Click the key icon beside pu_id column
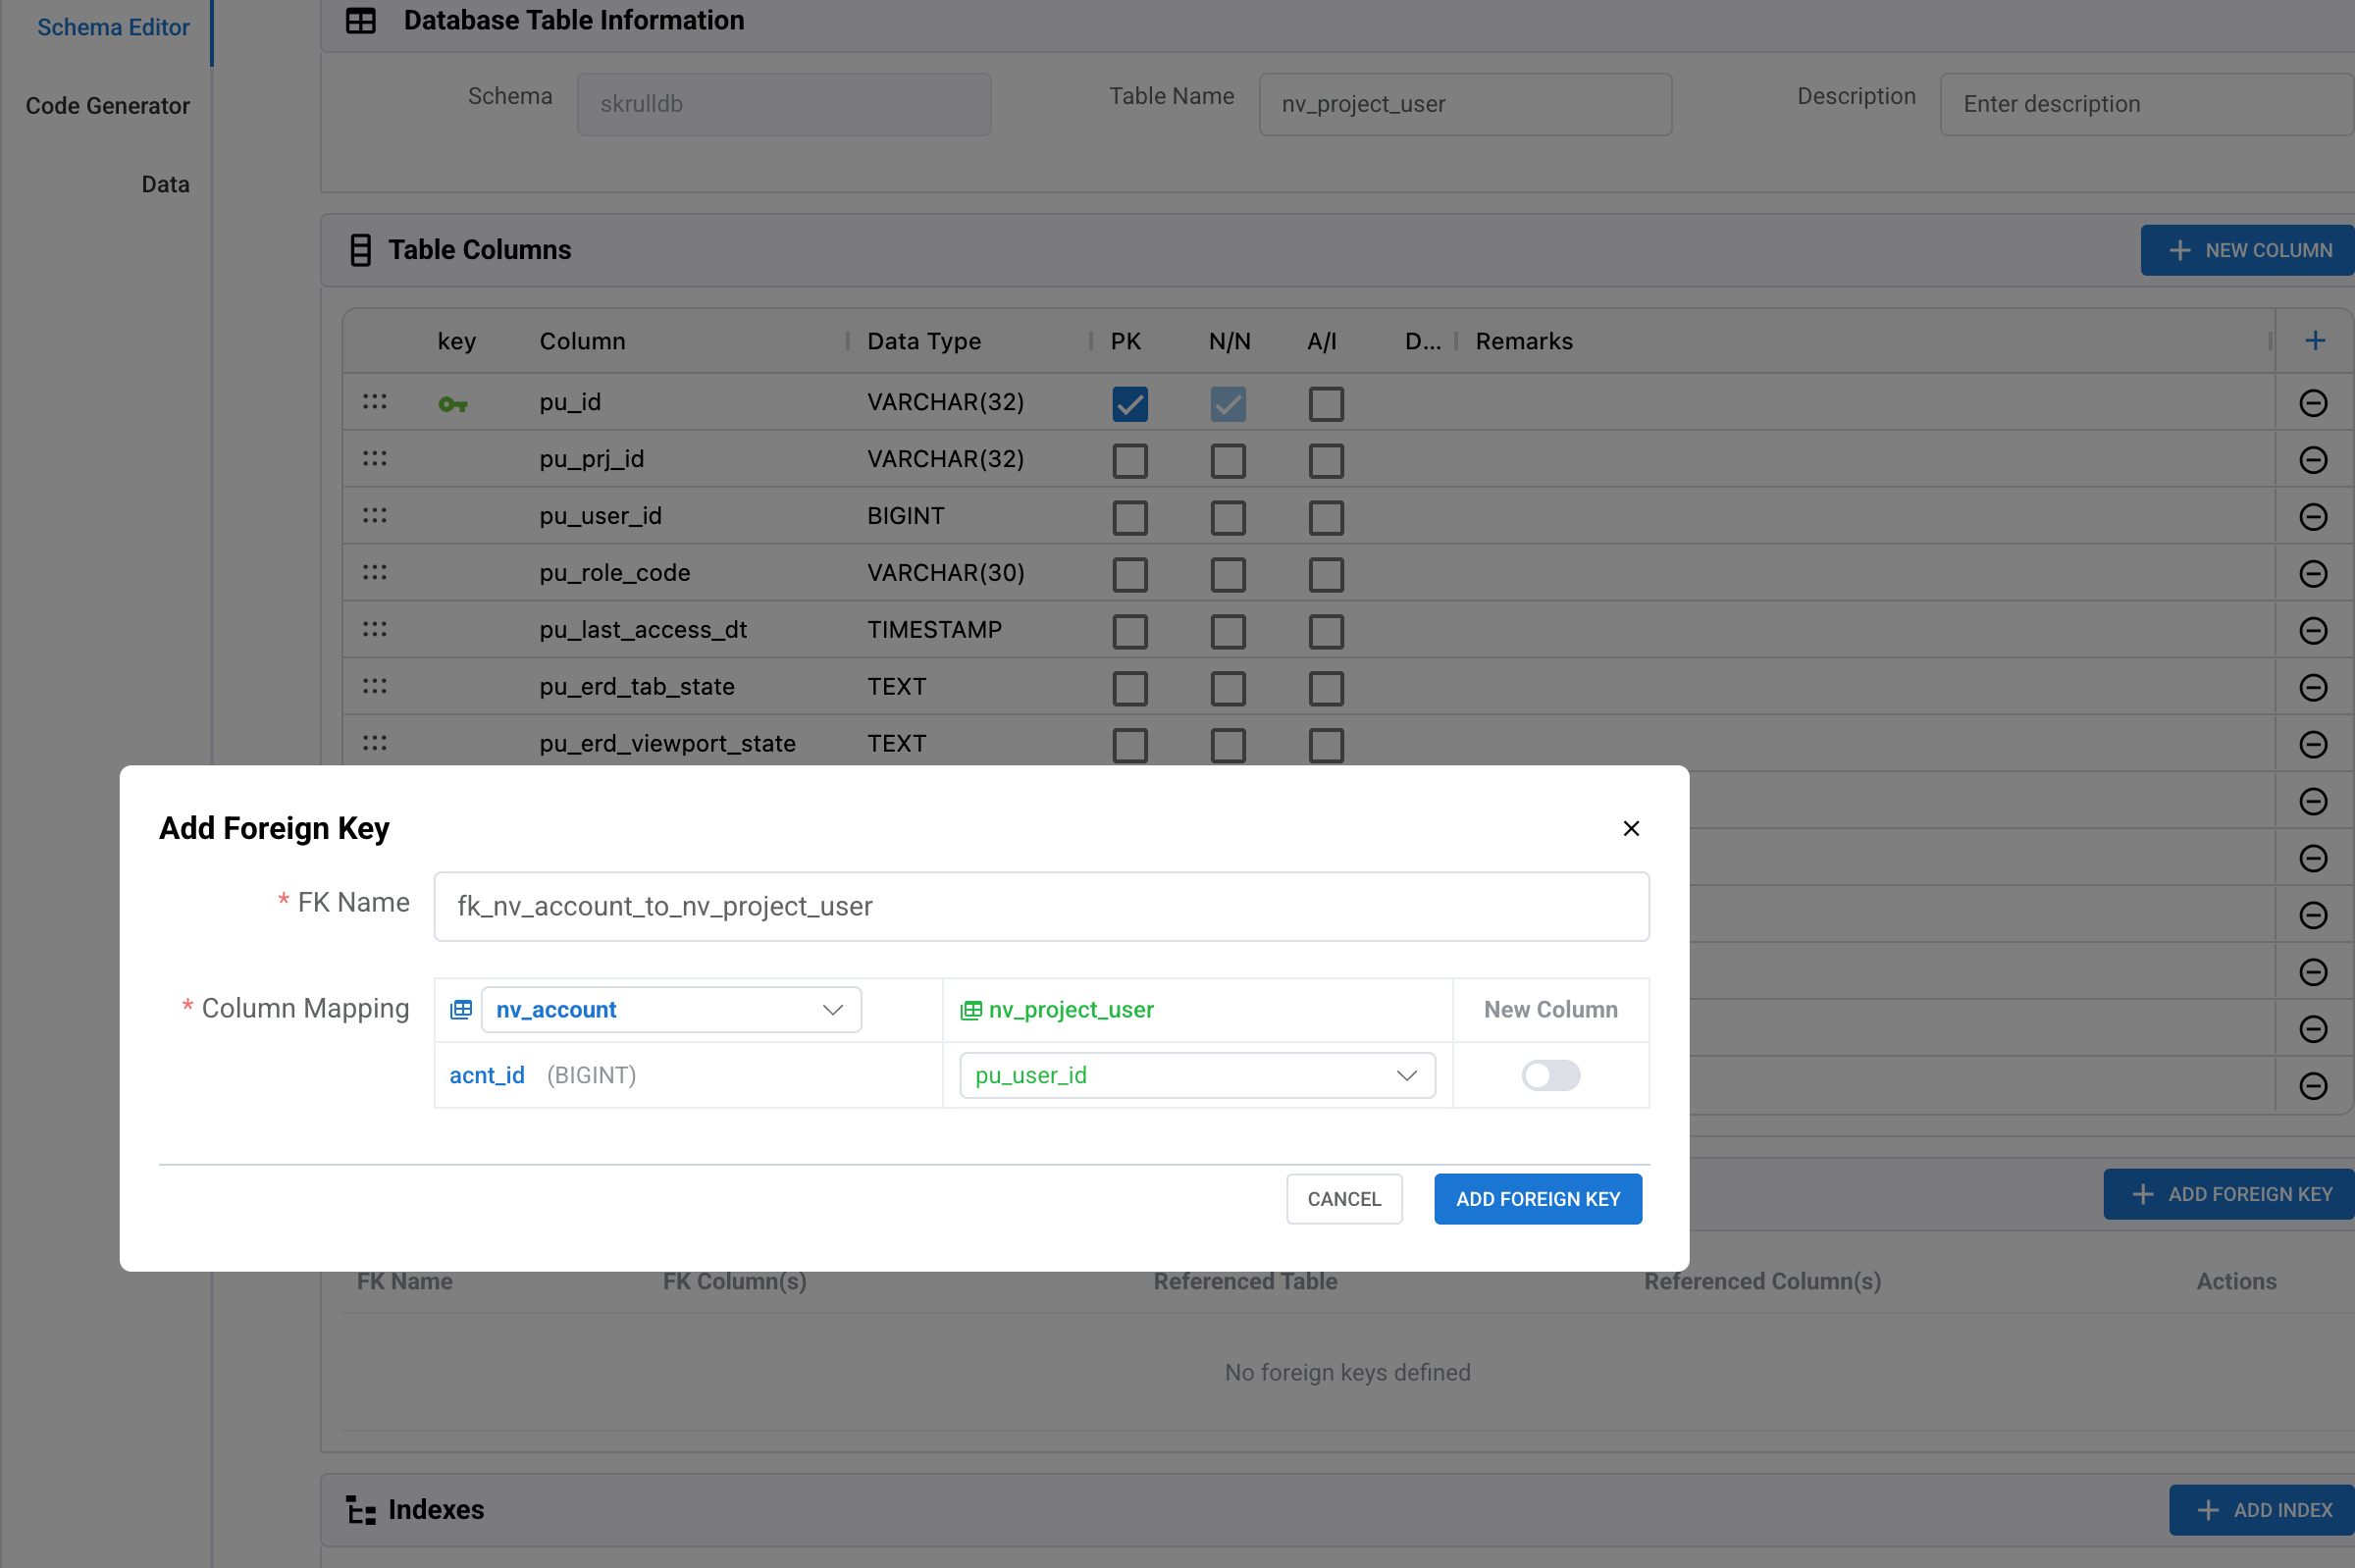This screenshot has width=2355, height=1568. 454,403
